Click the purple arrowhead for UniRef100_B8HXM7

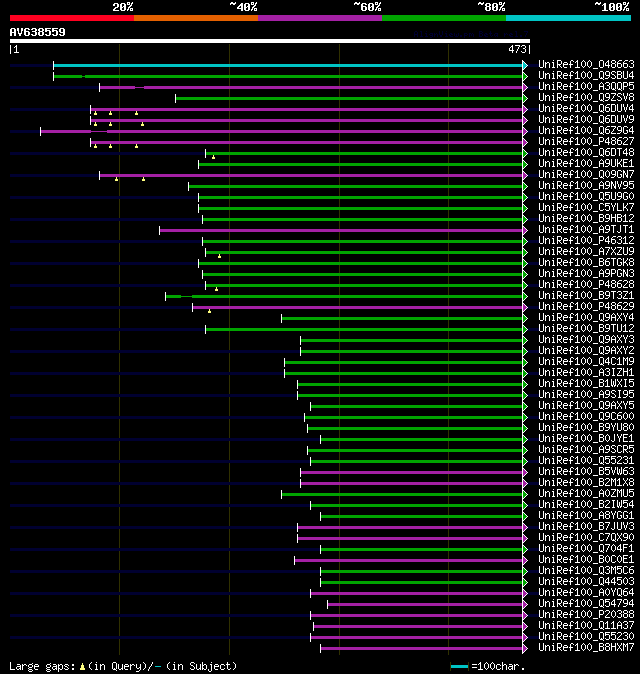[525, 648]
